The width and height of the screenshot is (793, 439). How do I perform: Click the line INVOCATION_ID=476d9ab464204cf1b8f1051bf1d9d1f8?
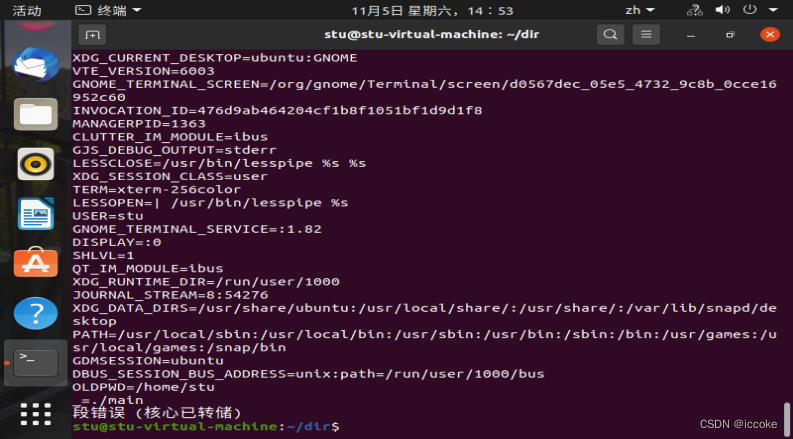click(277, 111)
